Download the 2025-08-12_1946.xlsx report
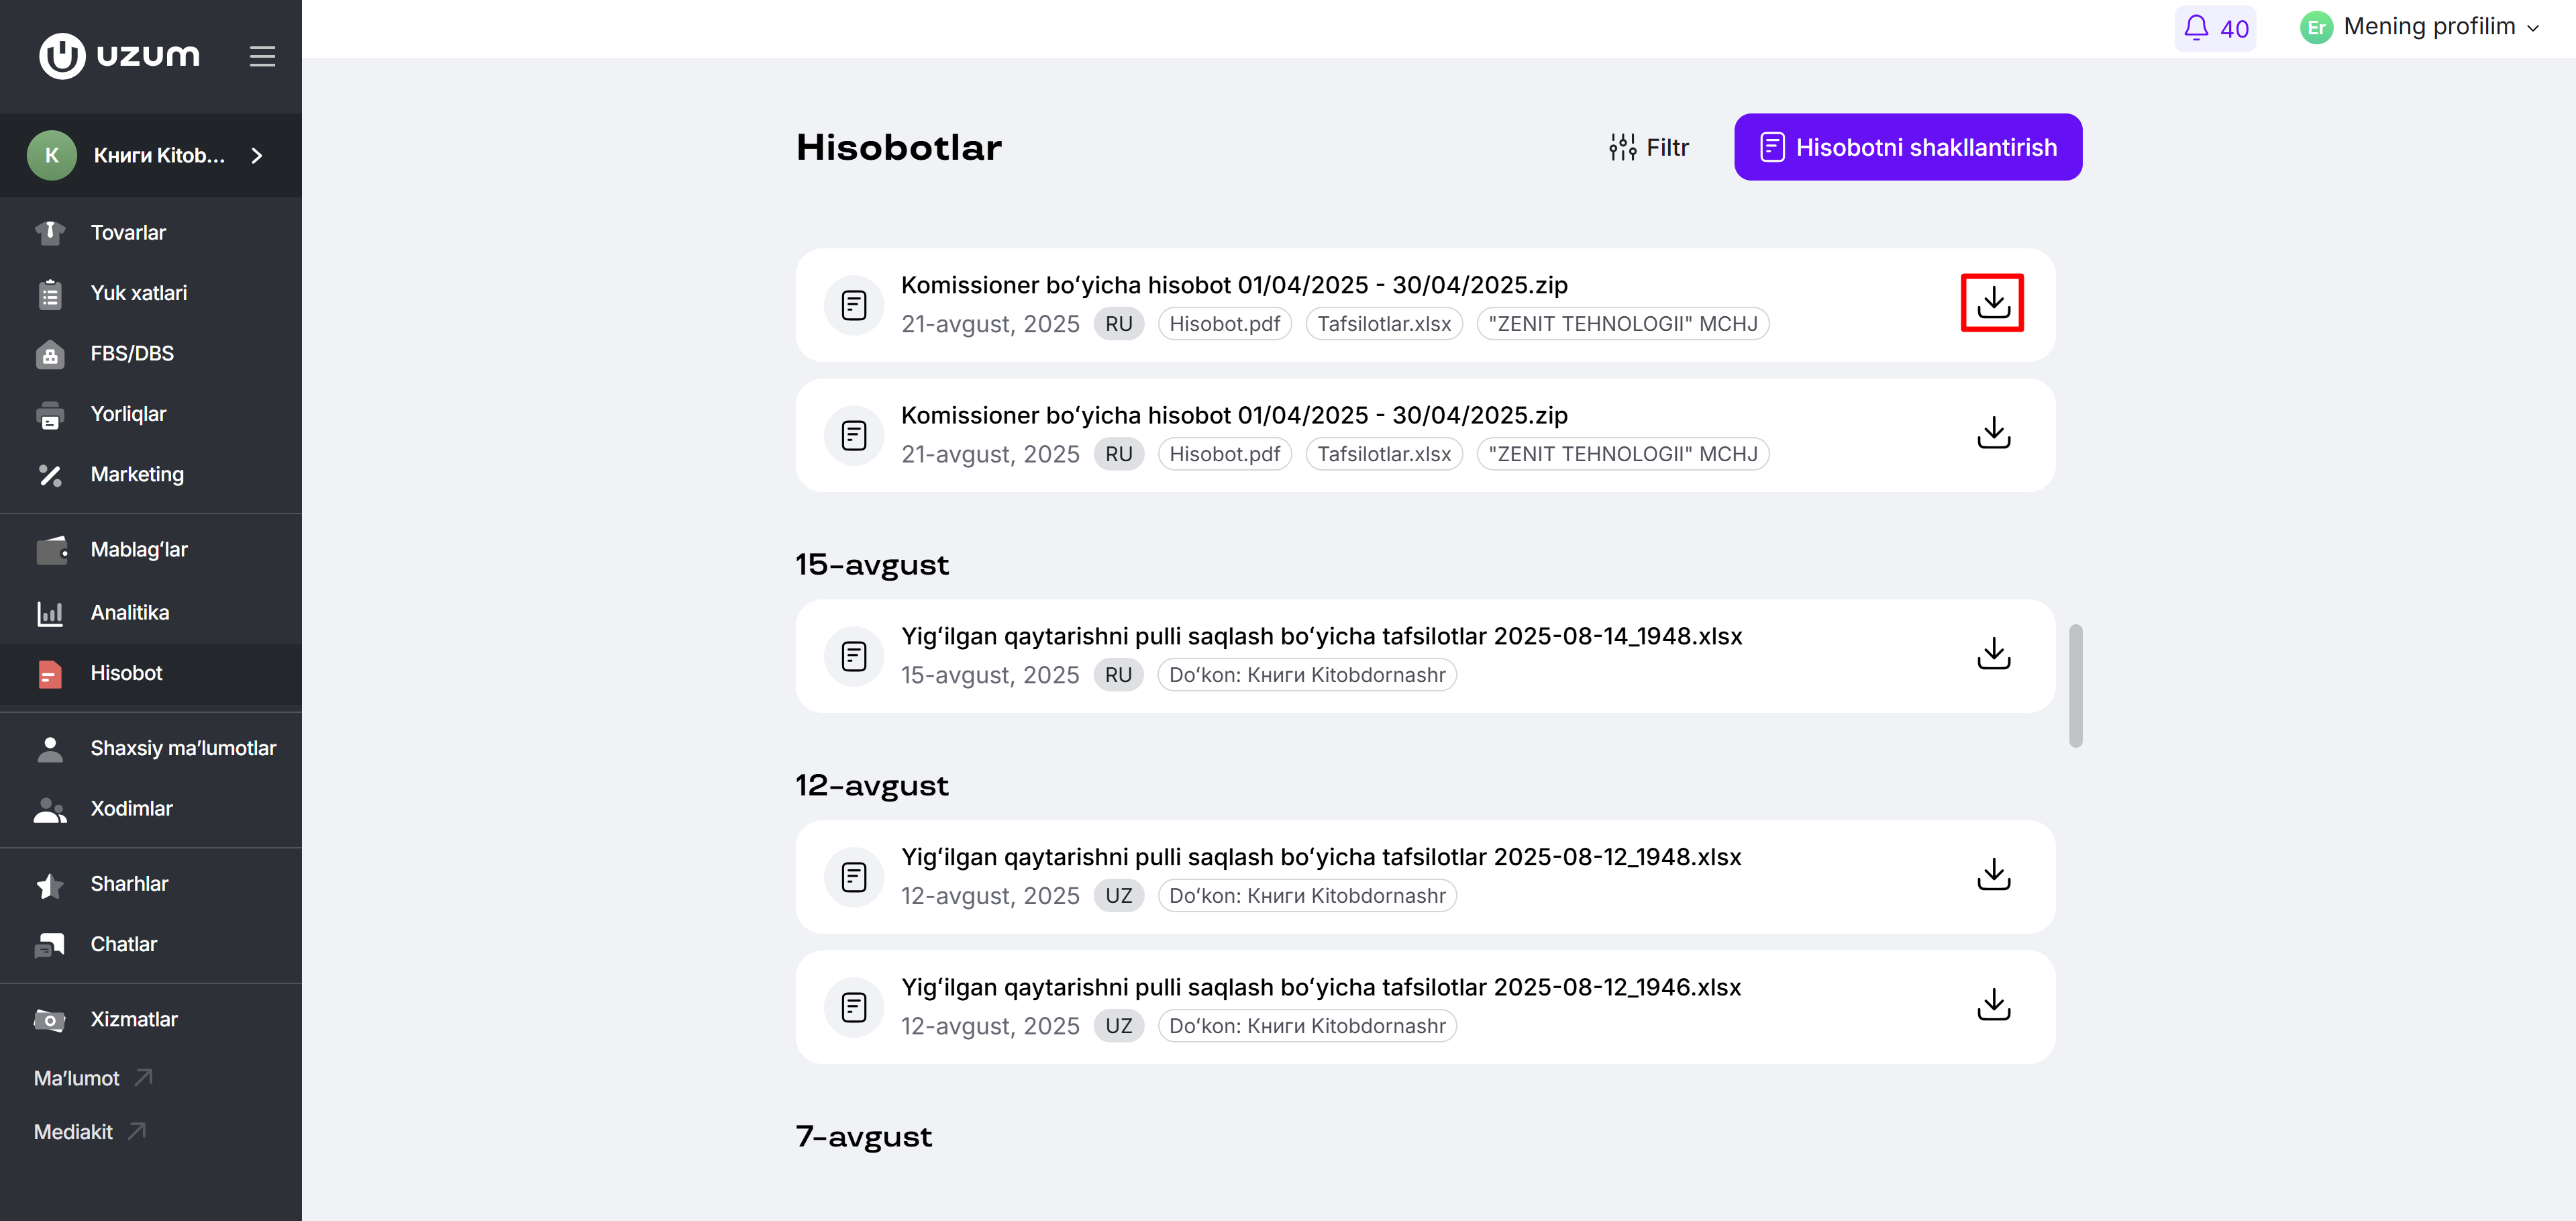 1993,1005
